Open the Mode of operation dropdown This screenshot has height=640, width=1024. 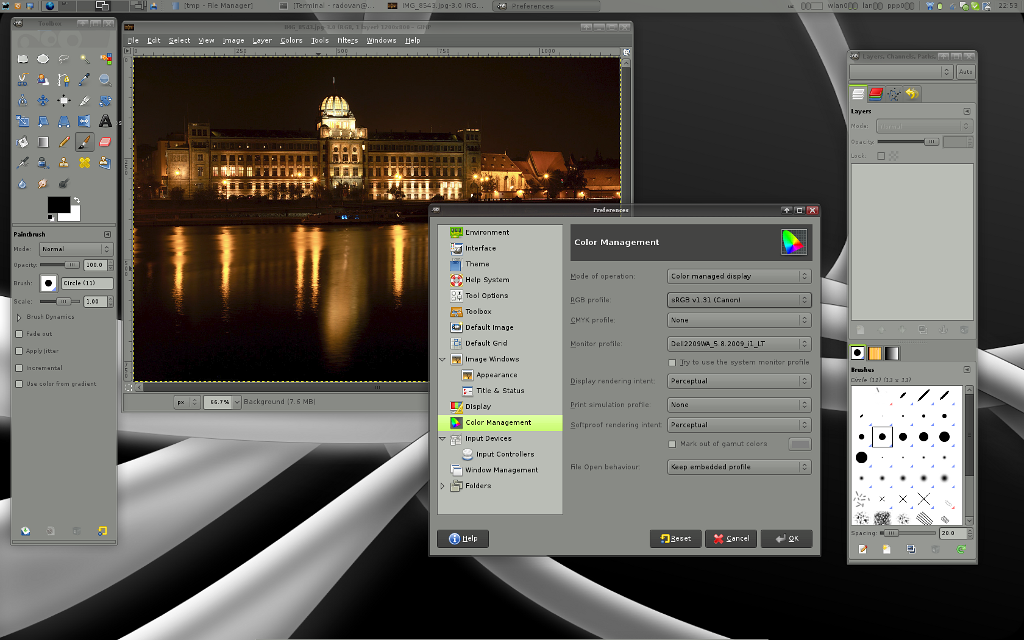click(738, 276)
